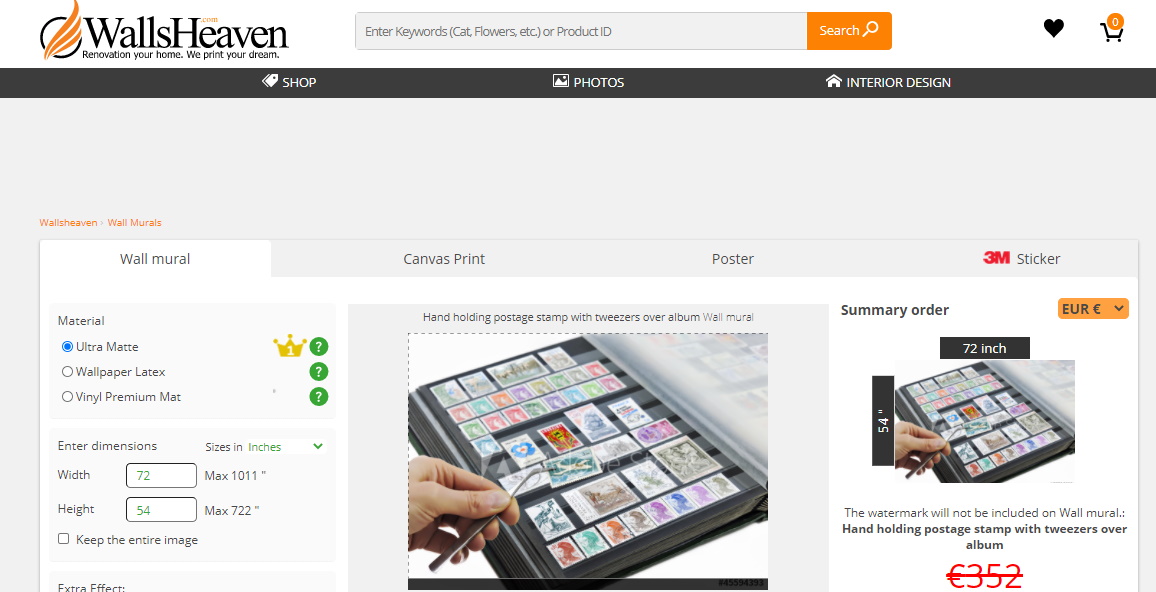Open the SHOP menu with tag icon
The width and height of the screenshot is (1156, 592).
pos(289,82)
